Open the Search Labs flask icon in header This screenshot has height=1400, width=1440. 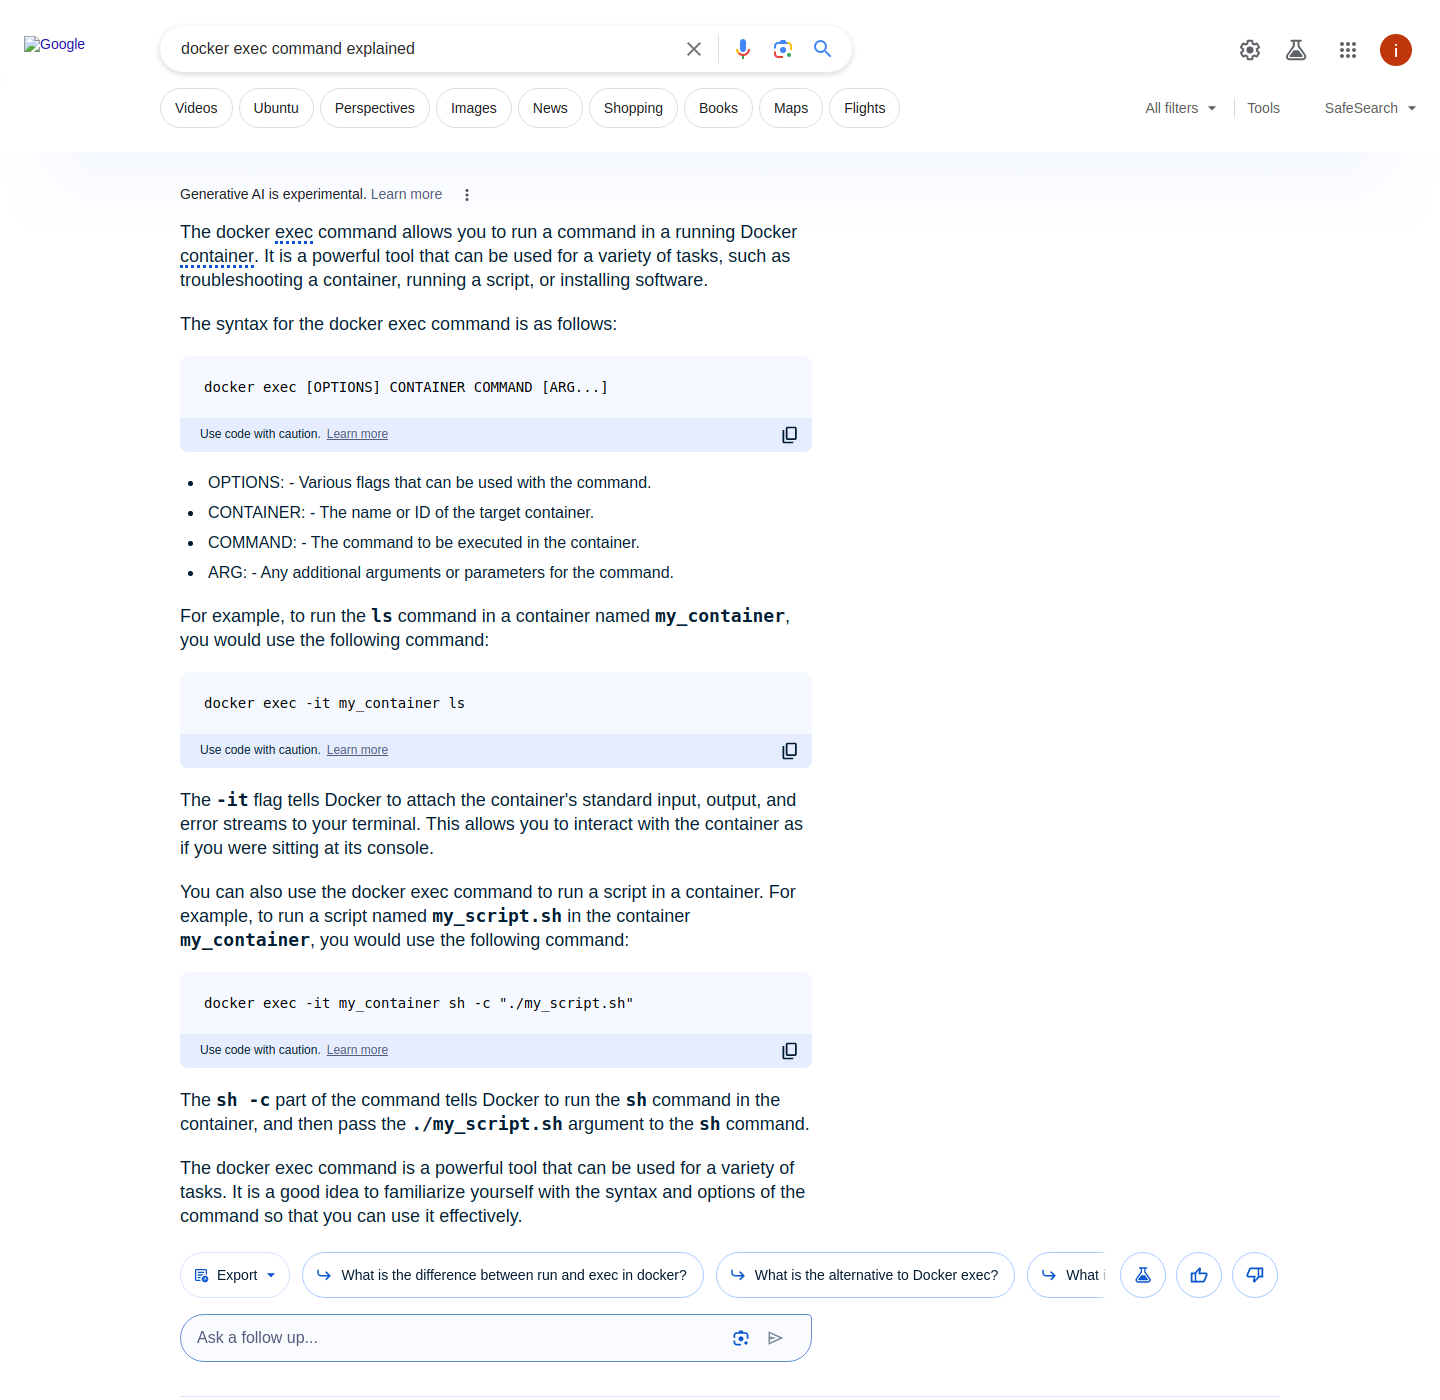(1296, 50)
